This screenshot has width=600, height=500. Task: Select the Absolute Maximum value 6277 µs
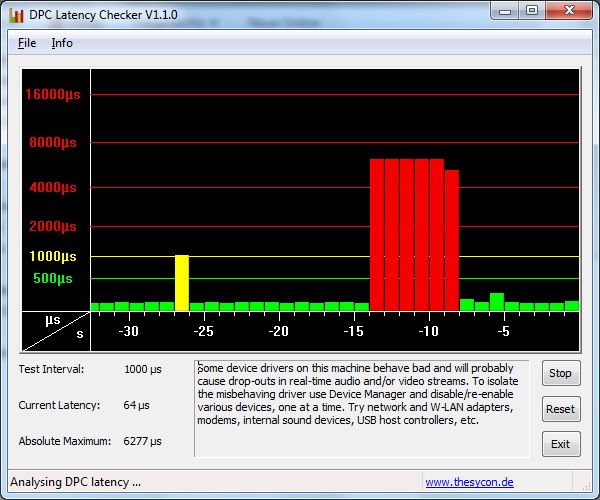click(x=142, y=441)
